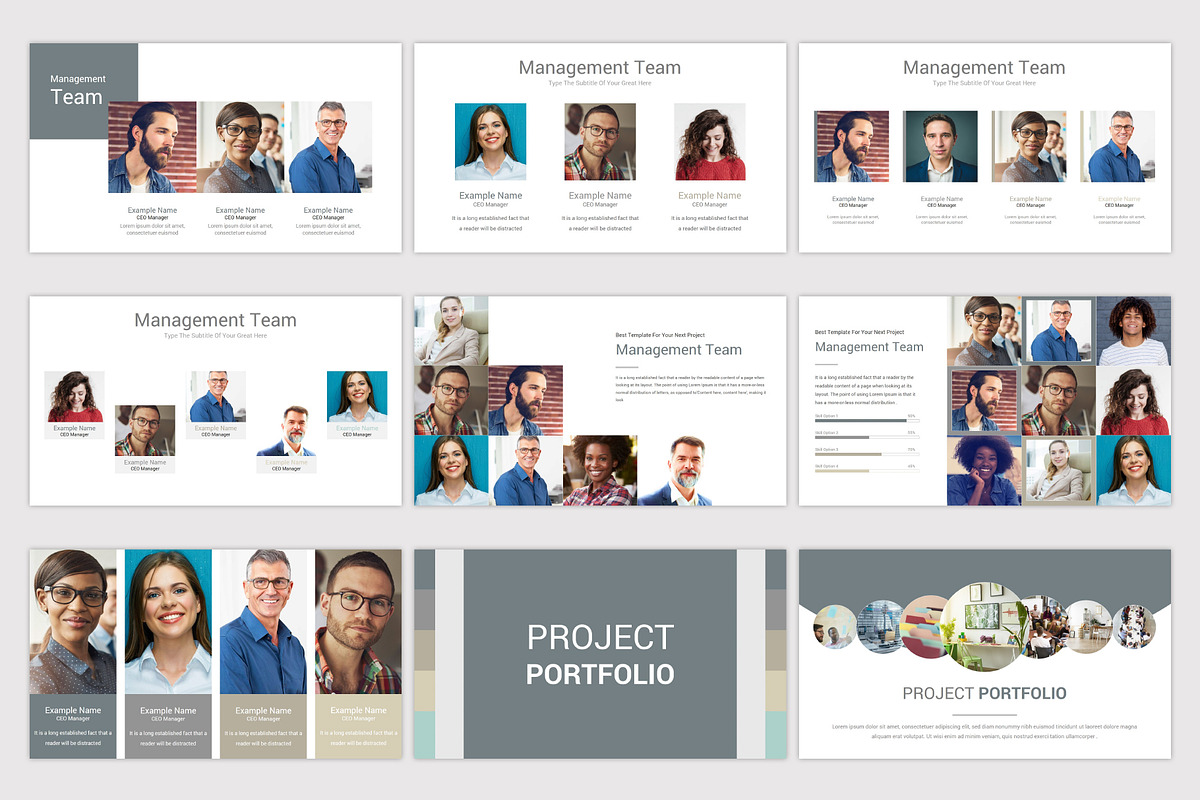Screen dimensions: 1200x800
Task: Click the small 'Management' label in the gray corner box
Action: pyautogui.click(x=78, y=79)
